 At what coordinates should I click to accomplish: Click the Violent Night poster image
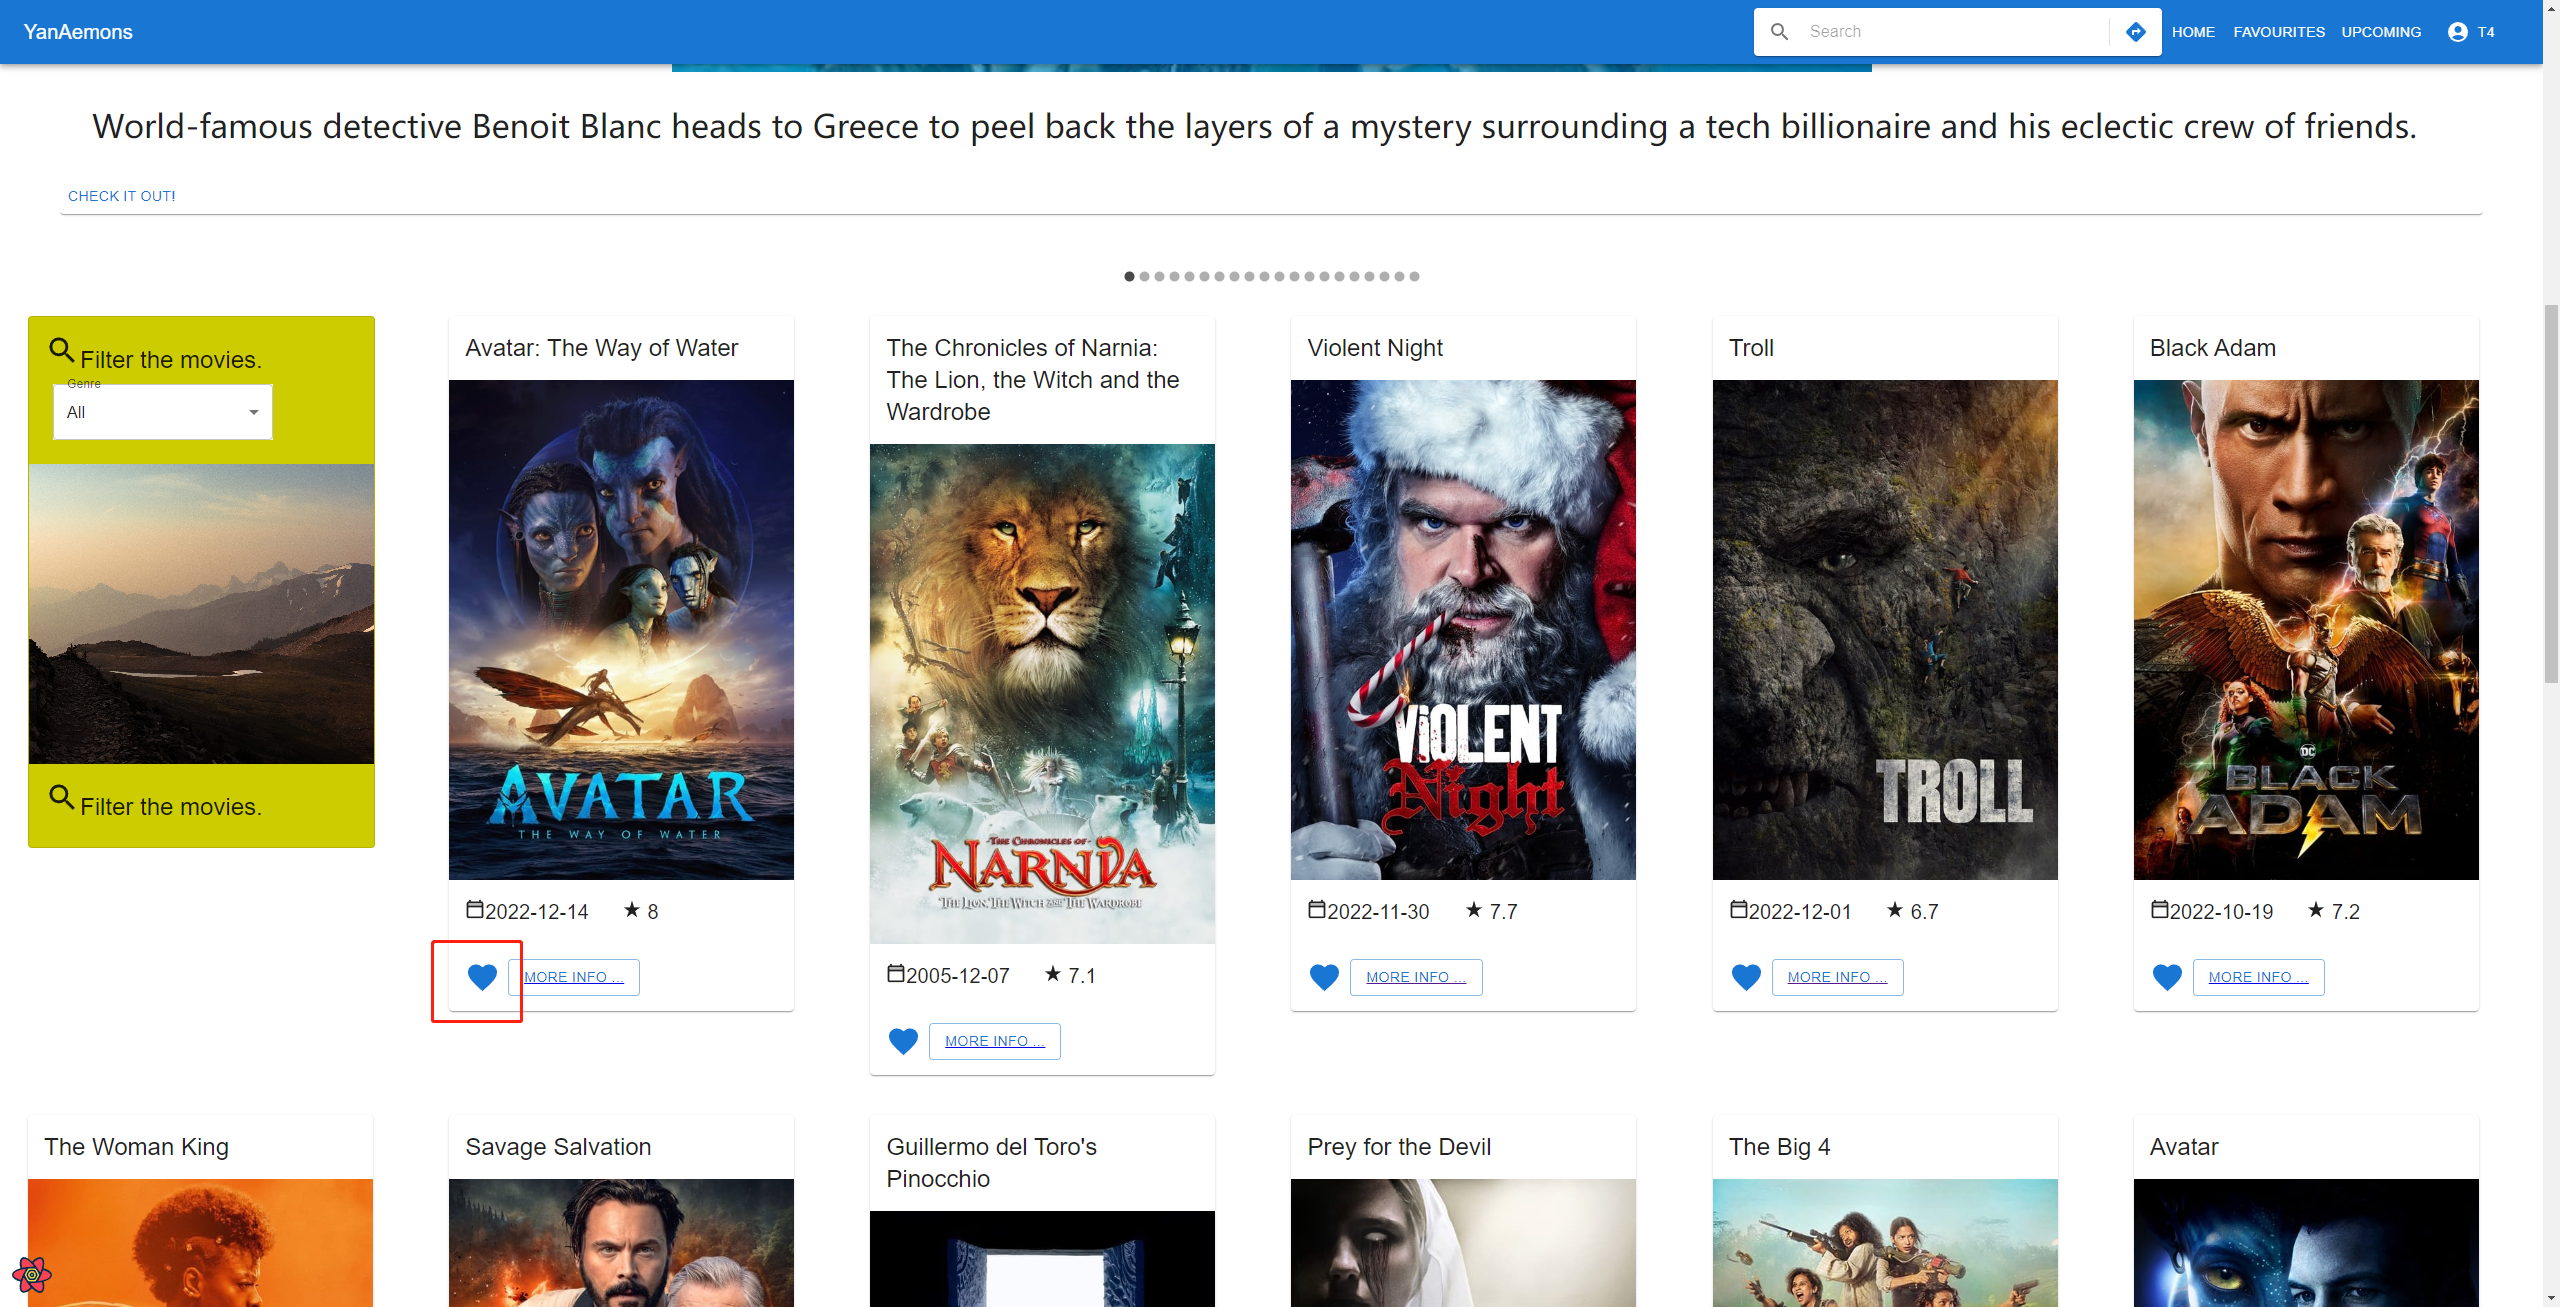[x=1463, y=630]
